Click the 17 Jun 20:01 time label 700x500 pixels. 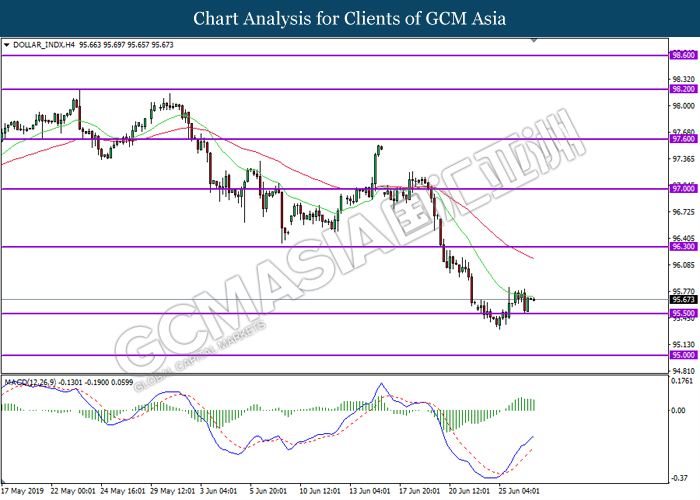(x=420, y=491)
